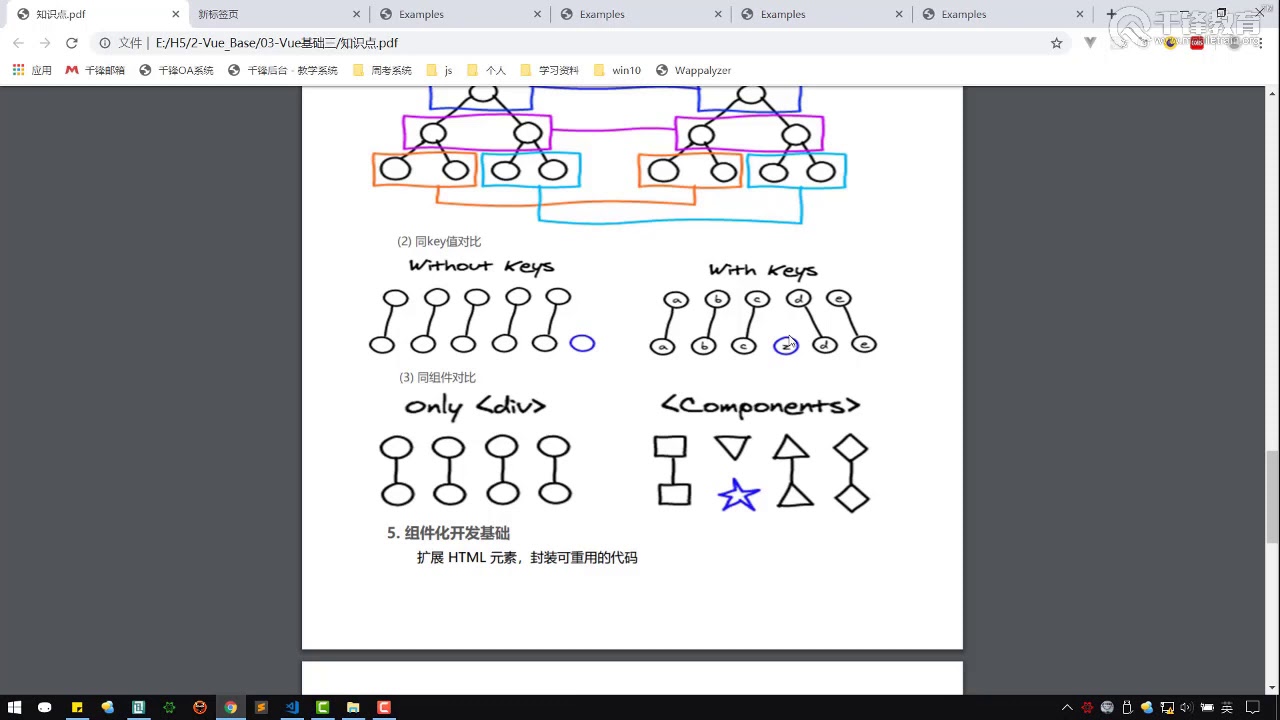Close the 知识点.pdf tab
This screenshot has height=720, width=1280.
coord(176,14)
